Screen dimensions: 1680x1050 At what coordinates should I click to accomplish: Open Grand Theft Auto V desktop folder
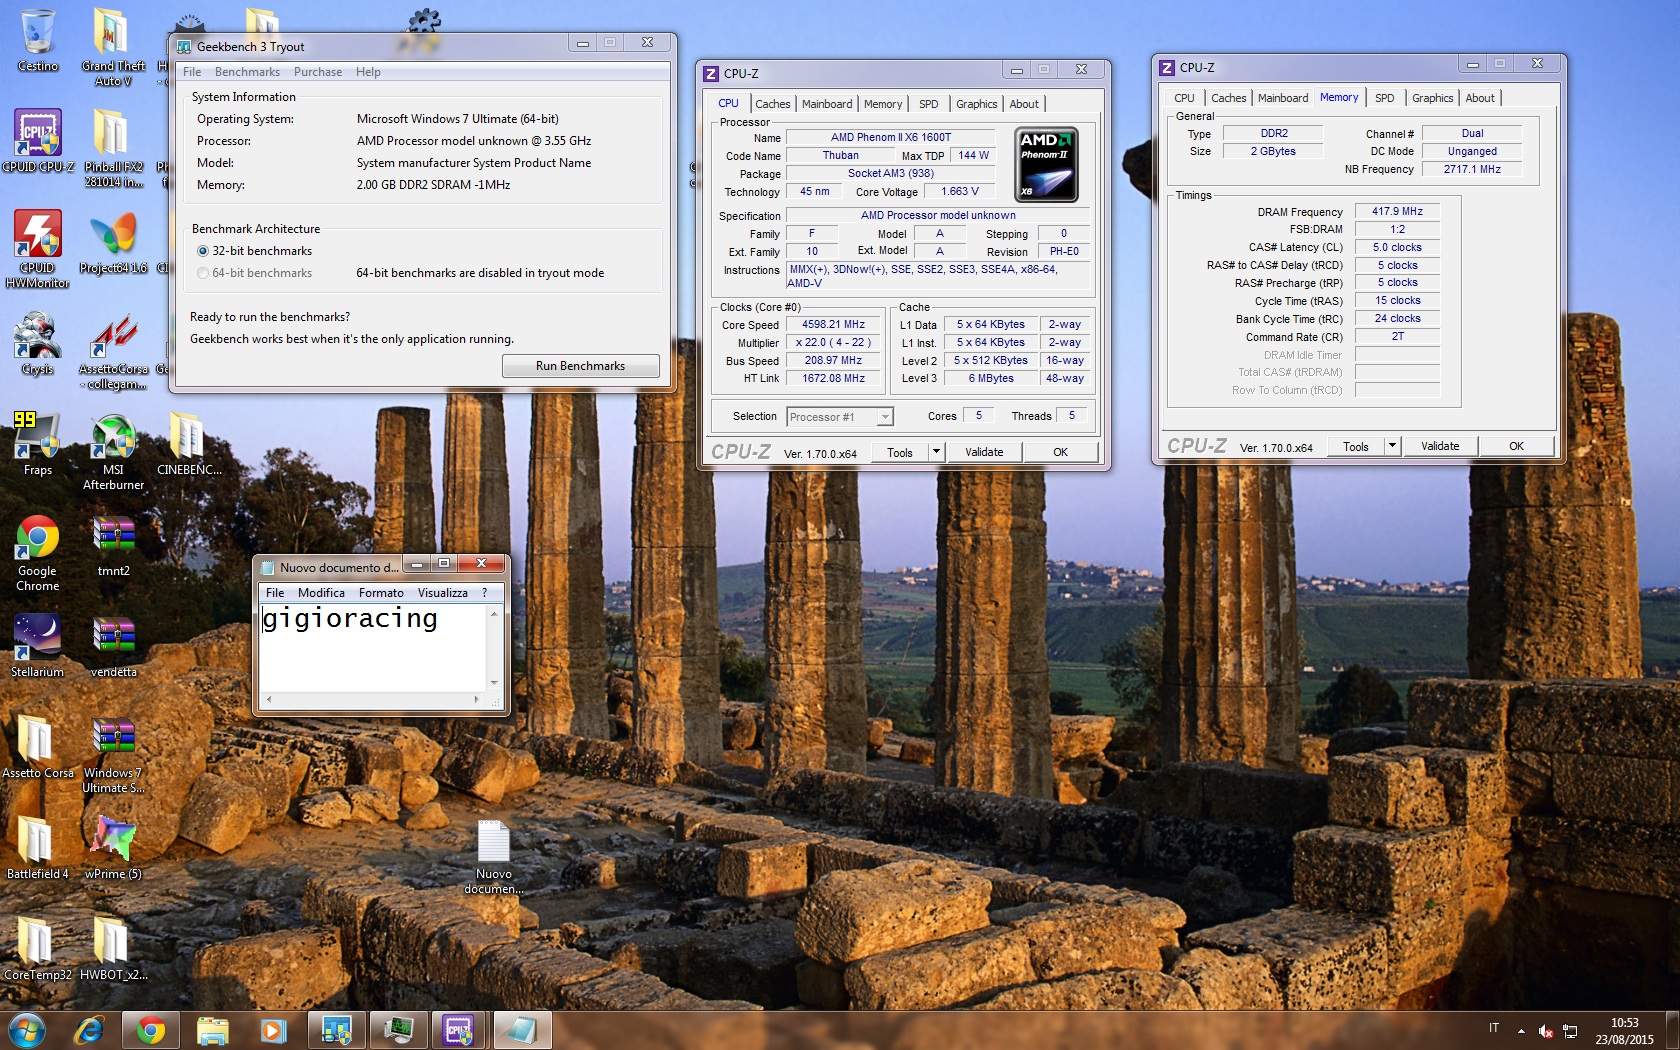(x=113, y=45)
